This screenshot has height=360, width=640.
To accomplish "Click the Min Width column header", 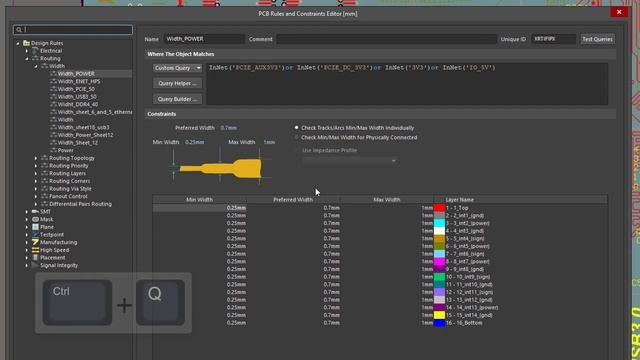I will click(199, 200).
